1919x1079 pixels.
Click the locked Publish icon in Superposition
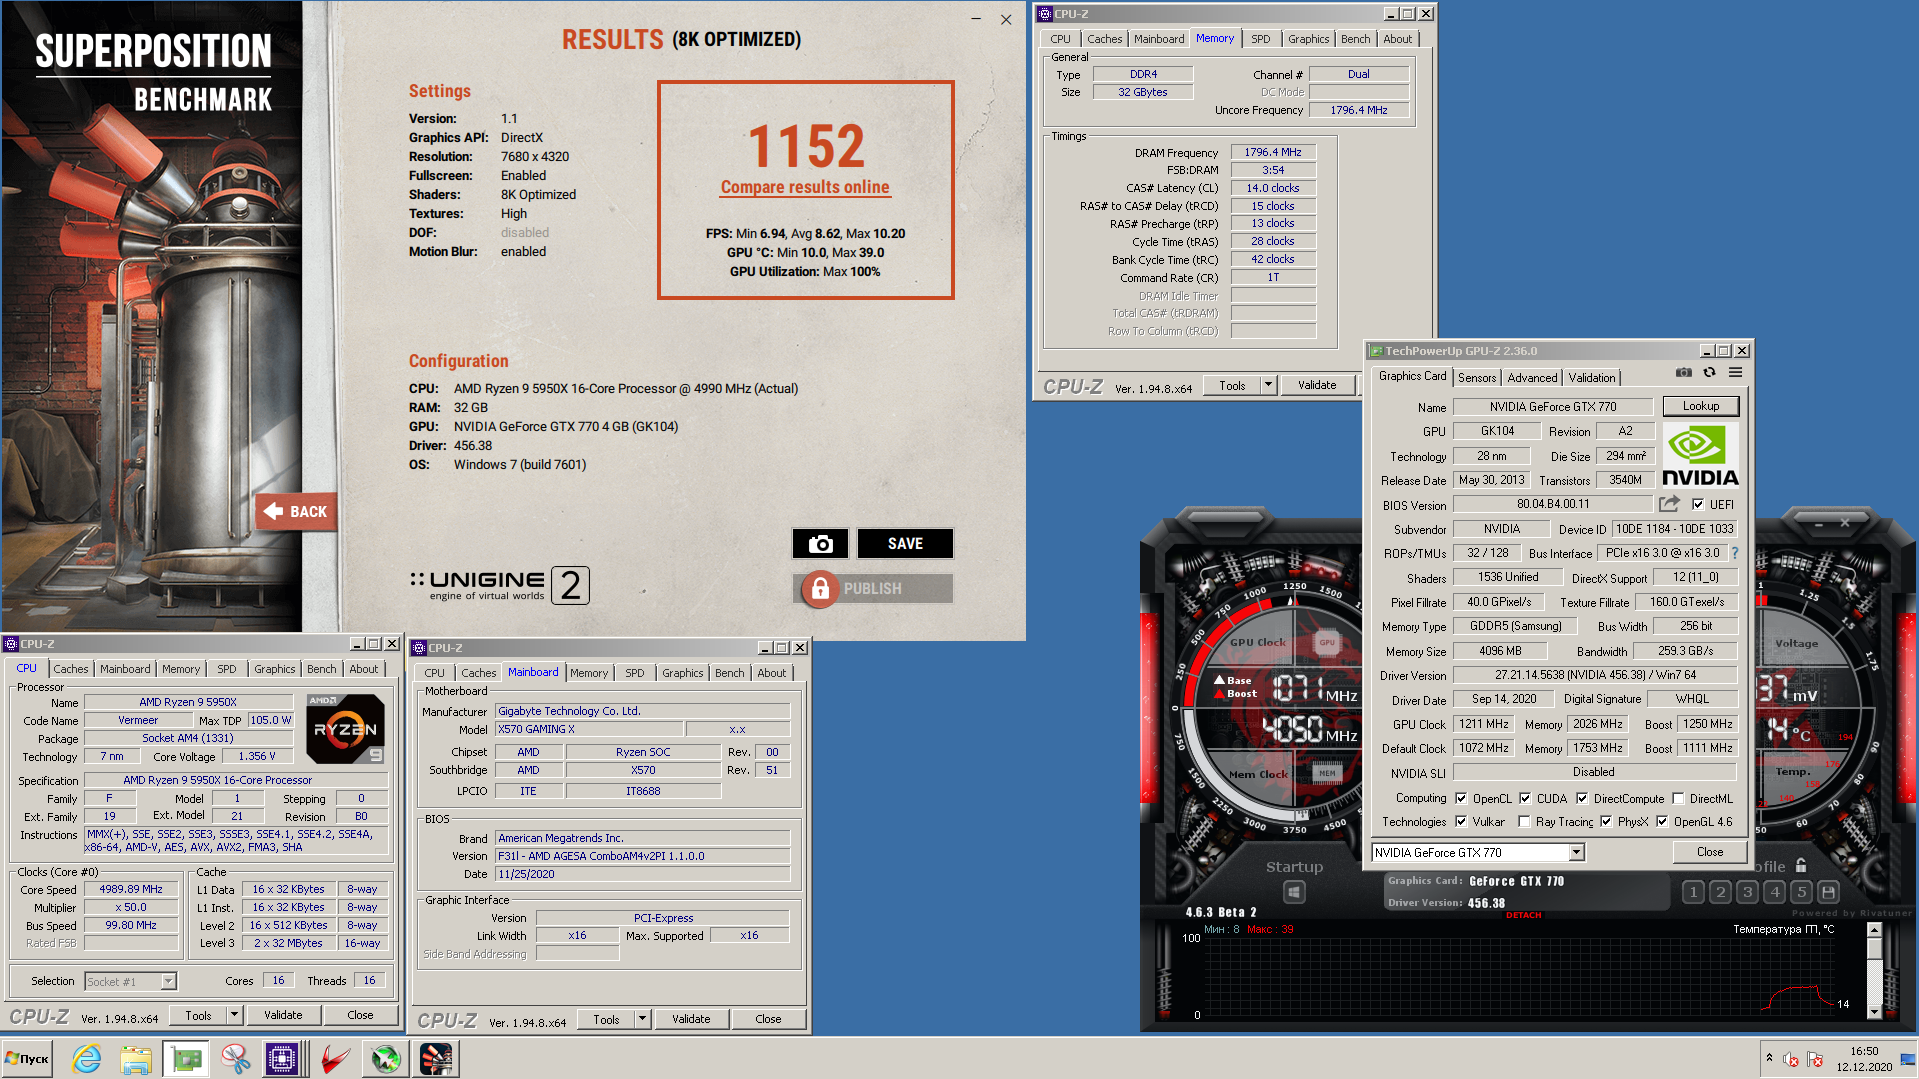[820, 589]
